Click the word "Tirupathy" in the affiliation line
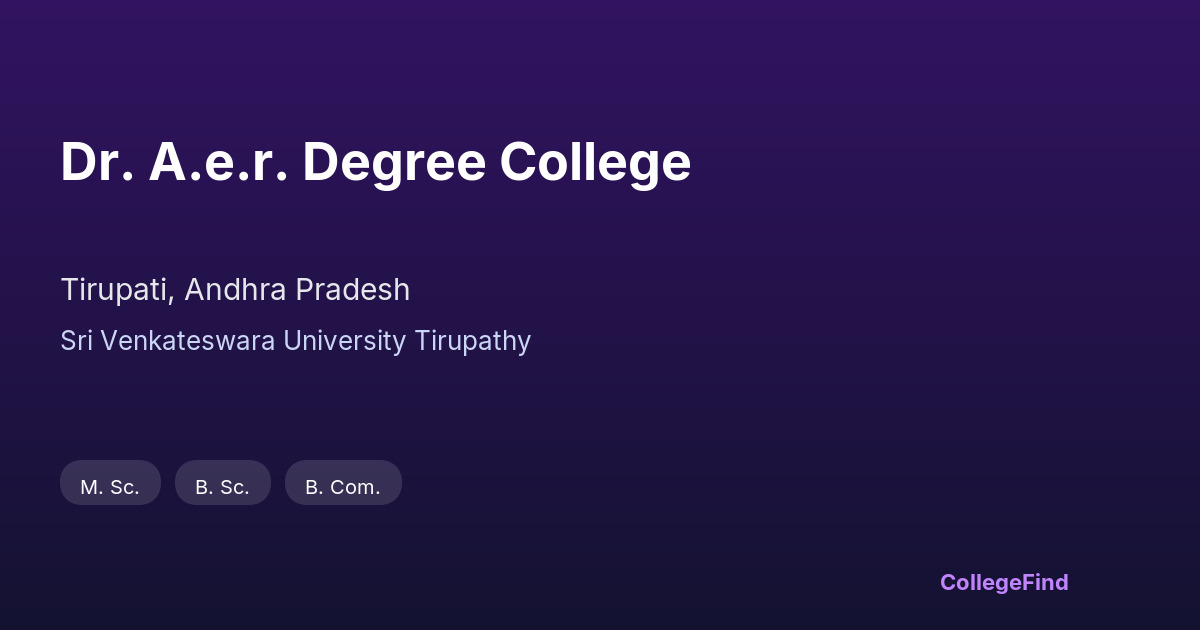Viewport: 1200px width, 630px height. (472, 341)
